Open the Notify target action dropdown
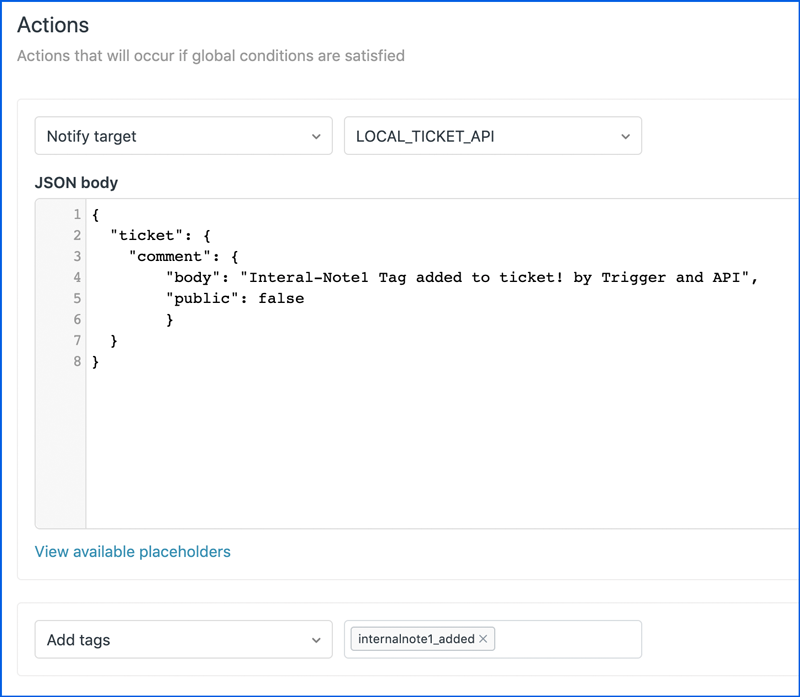 (184, 136)
